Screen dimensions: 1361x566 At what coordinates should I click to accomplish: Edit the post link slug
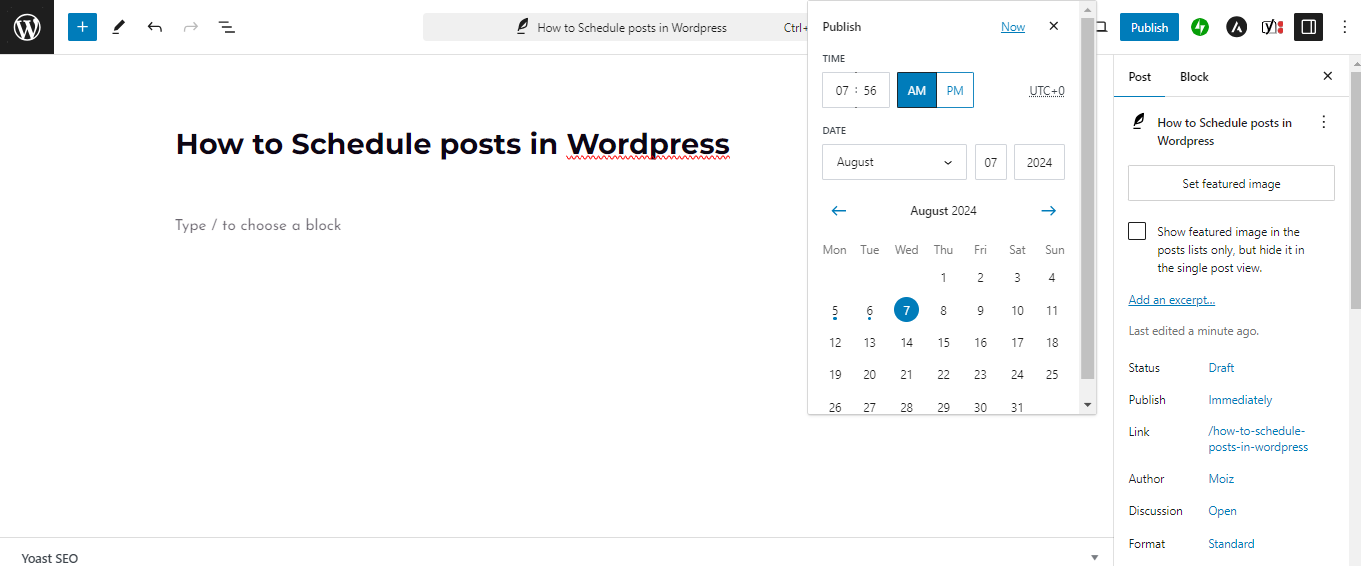point(1258,439)
